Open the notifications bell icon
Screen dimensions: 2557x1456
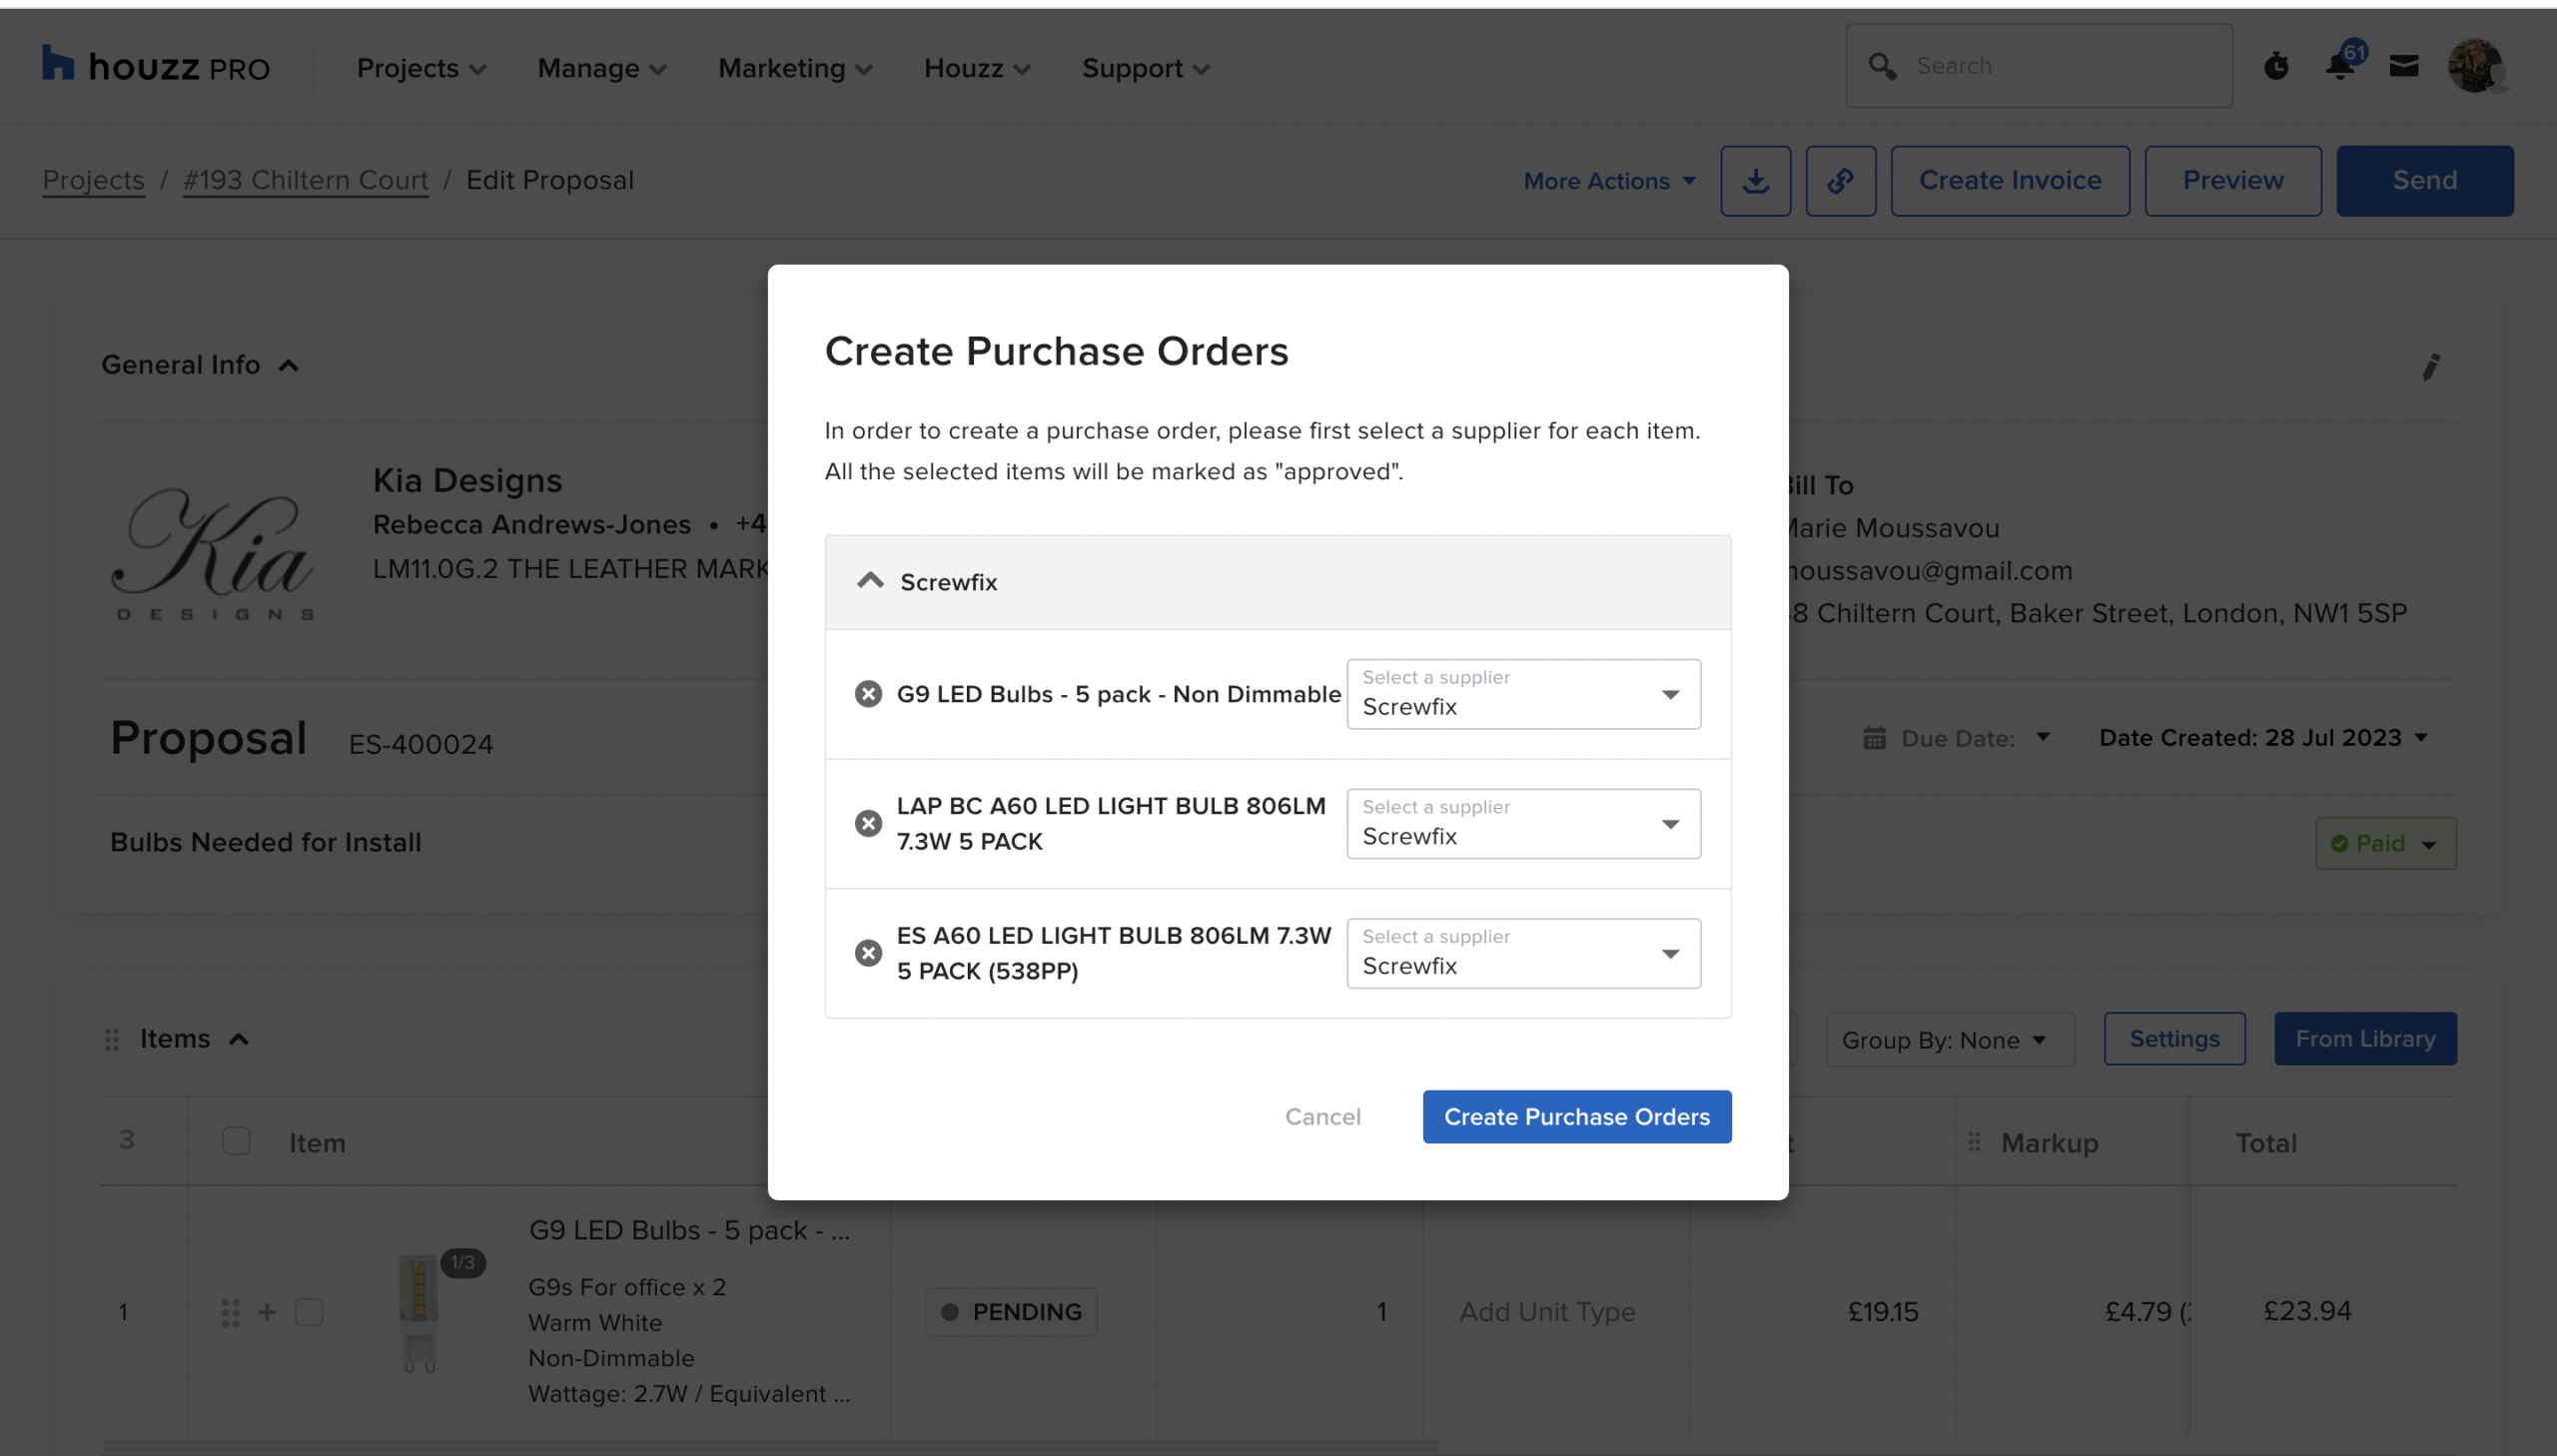click(x=2340, y=66)
